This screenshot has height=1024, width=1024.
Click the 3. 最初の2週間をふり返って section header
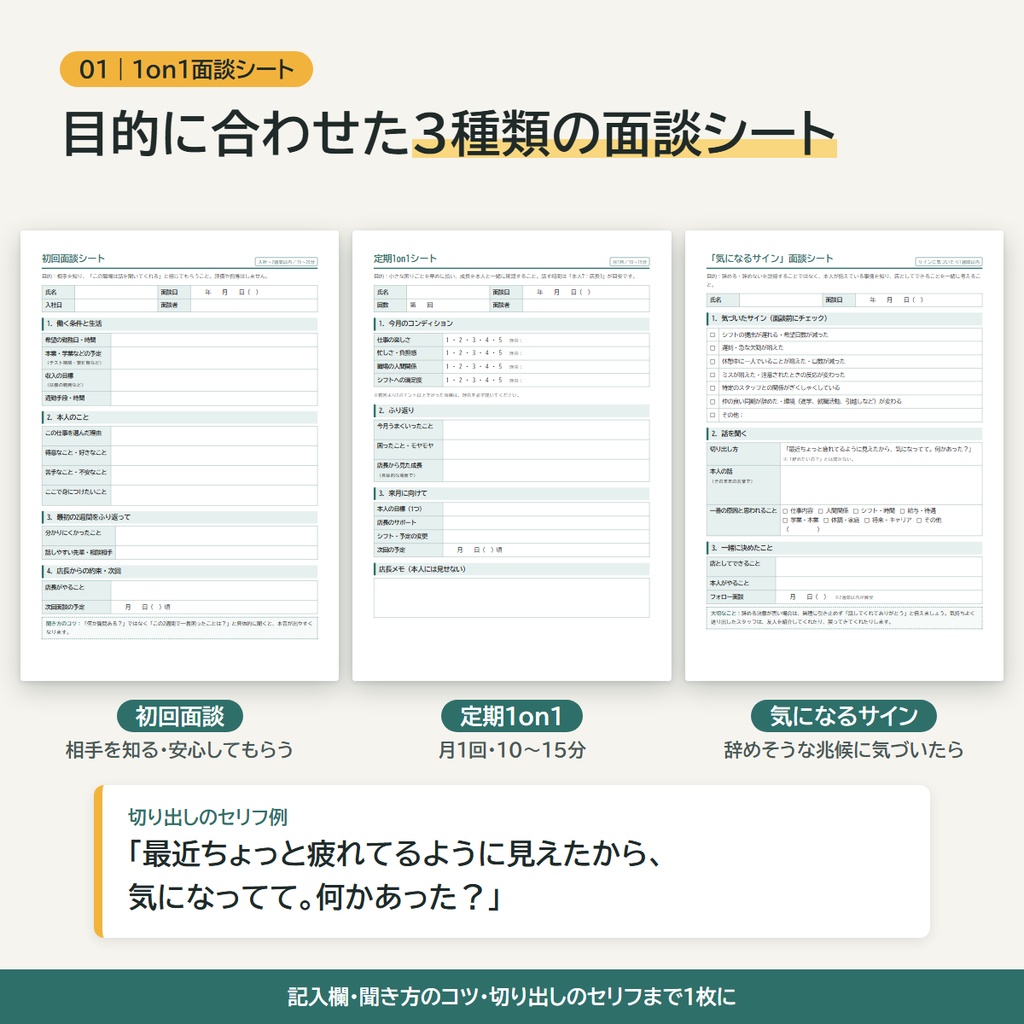pyautogui.click(x=180, y=517)
